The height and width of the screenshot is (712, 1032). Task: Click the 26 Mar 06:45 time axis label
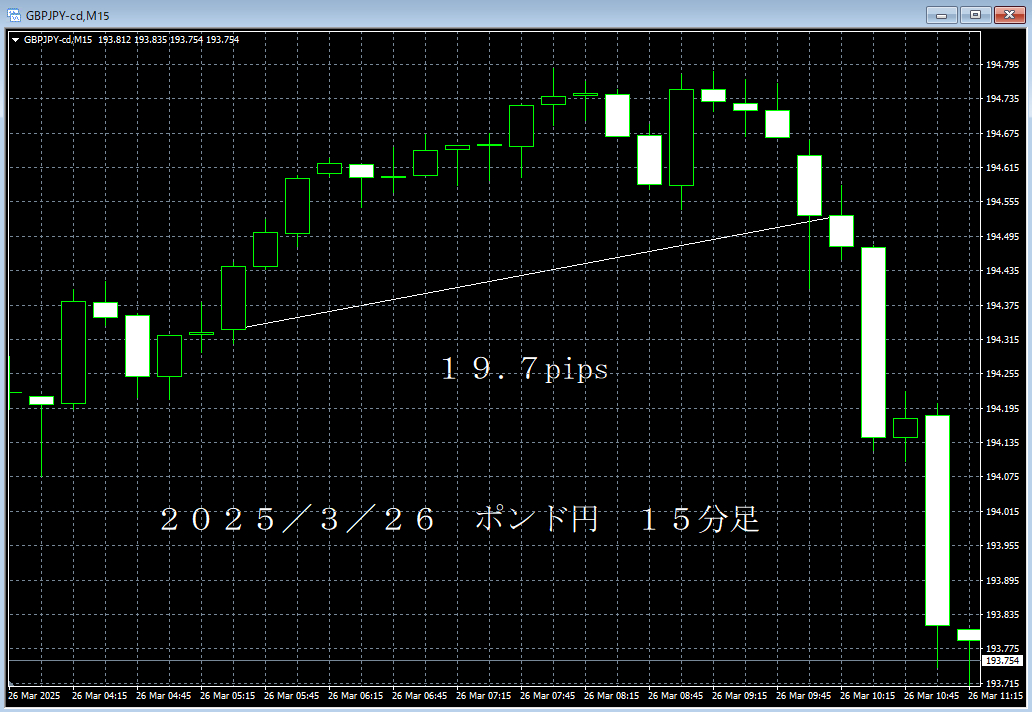[419, 696]
